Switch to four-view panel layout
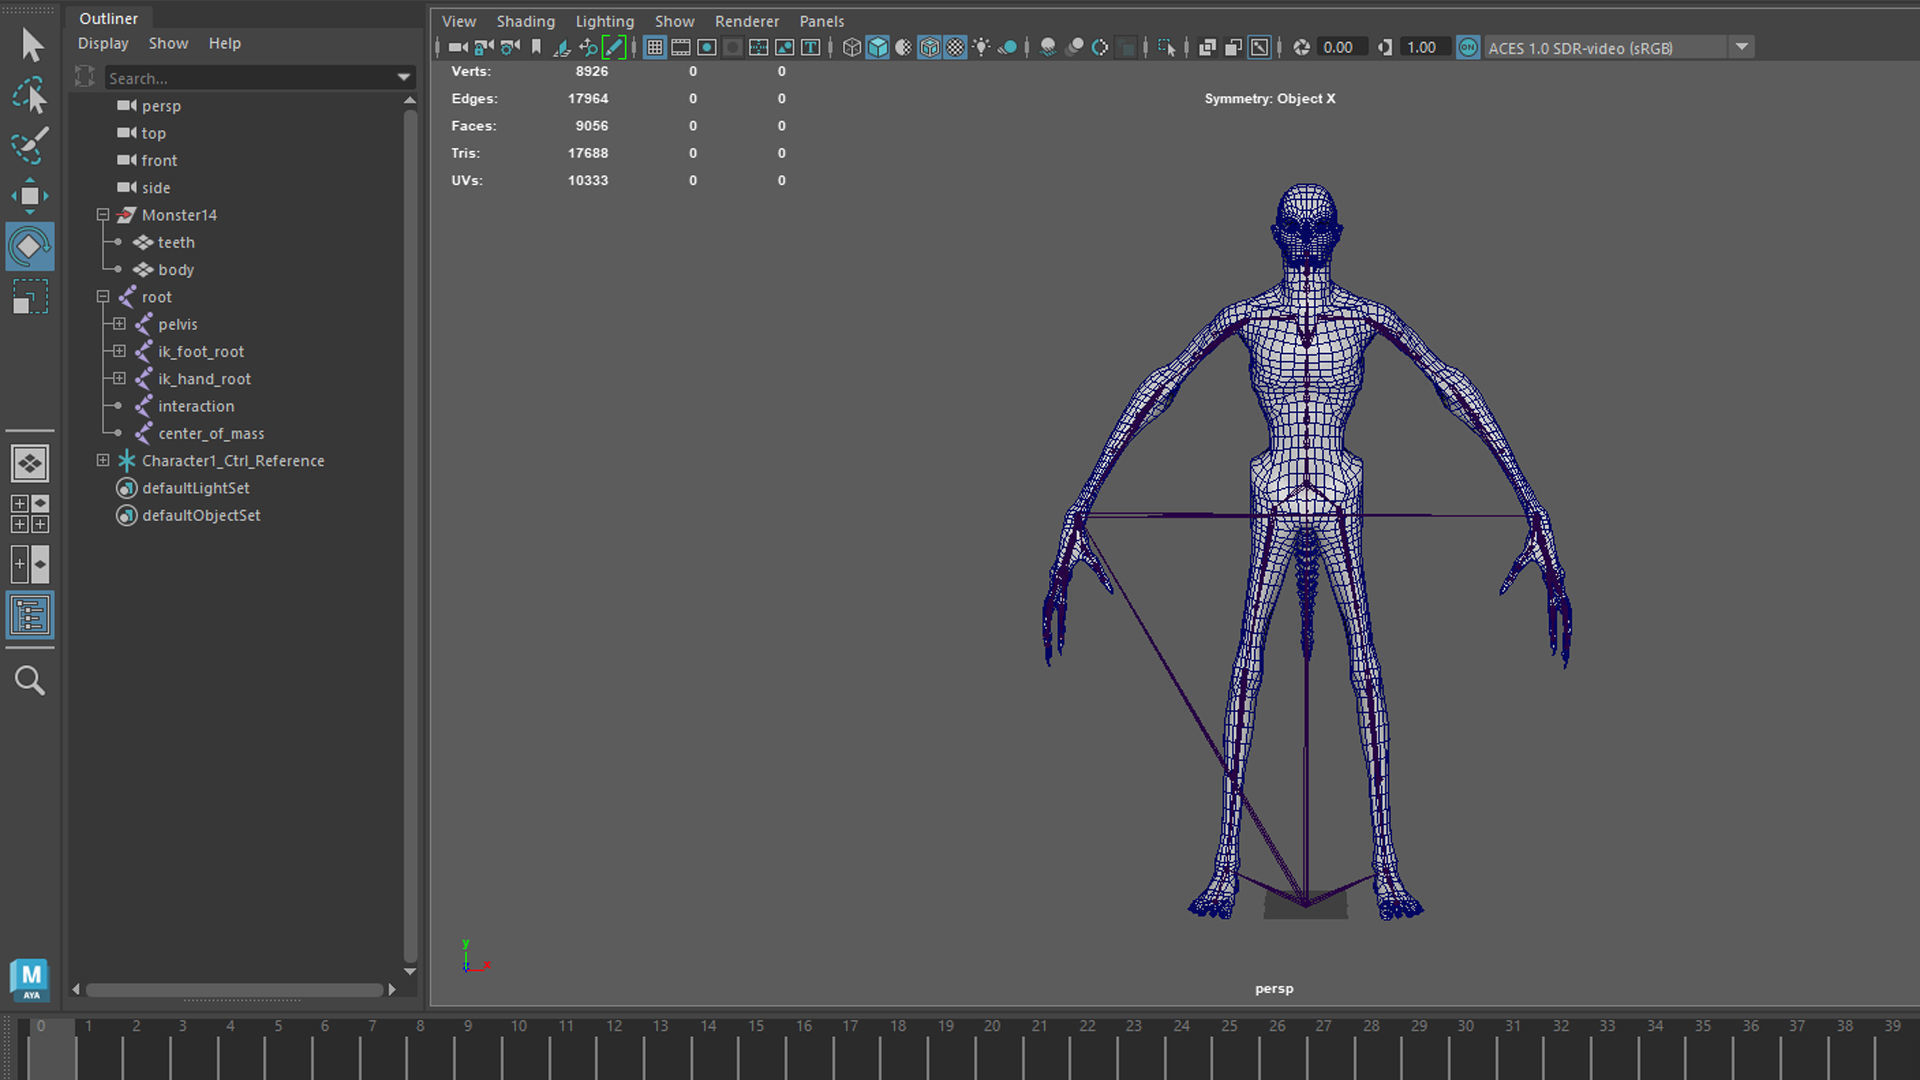This screenshot has height=1080, width=1920. 30,514
